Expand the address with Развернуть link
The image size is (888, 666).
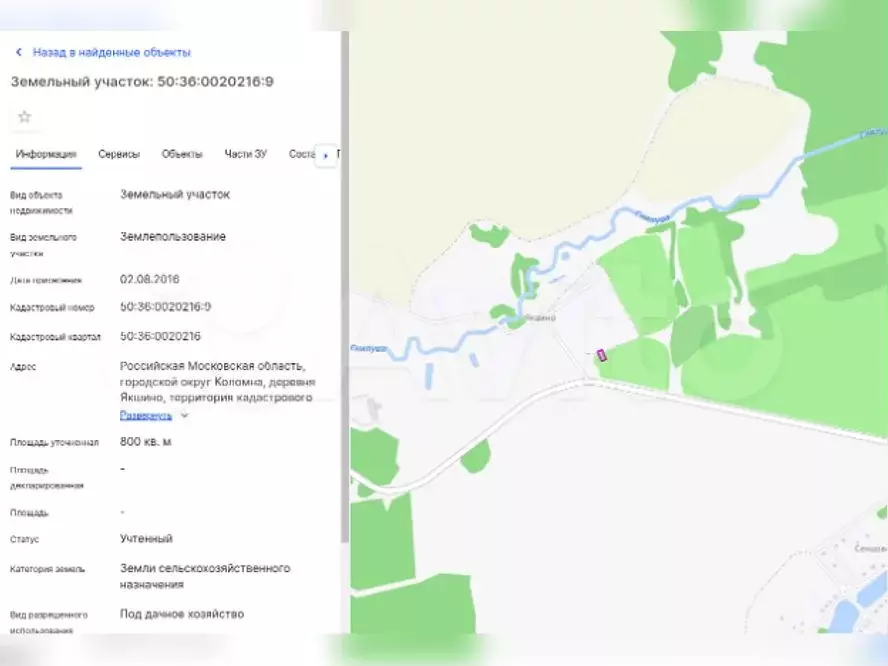tap(146, 416)
